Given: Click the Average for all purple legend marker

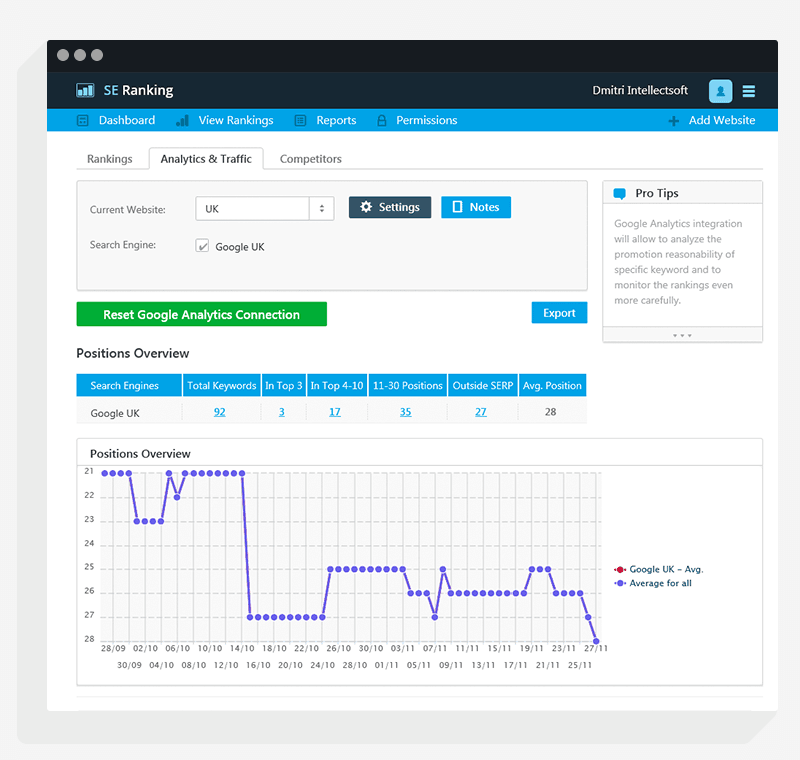Looking at the screenshot, I should click(x=620, y=583).
